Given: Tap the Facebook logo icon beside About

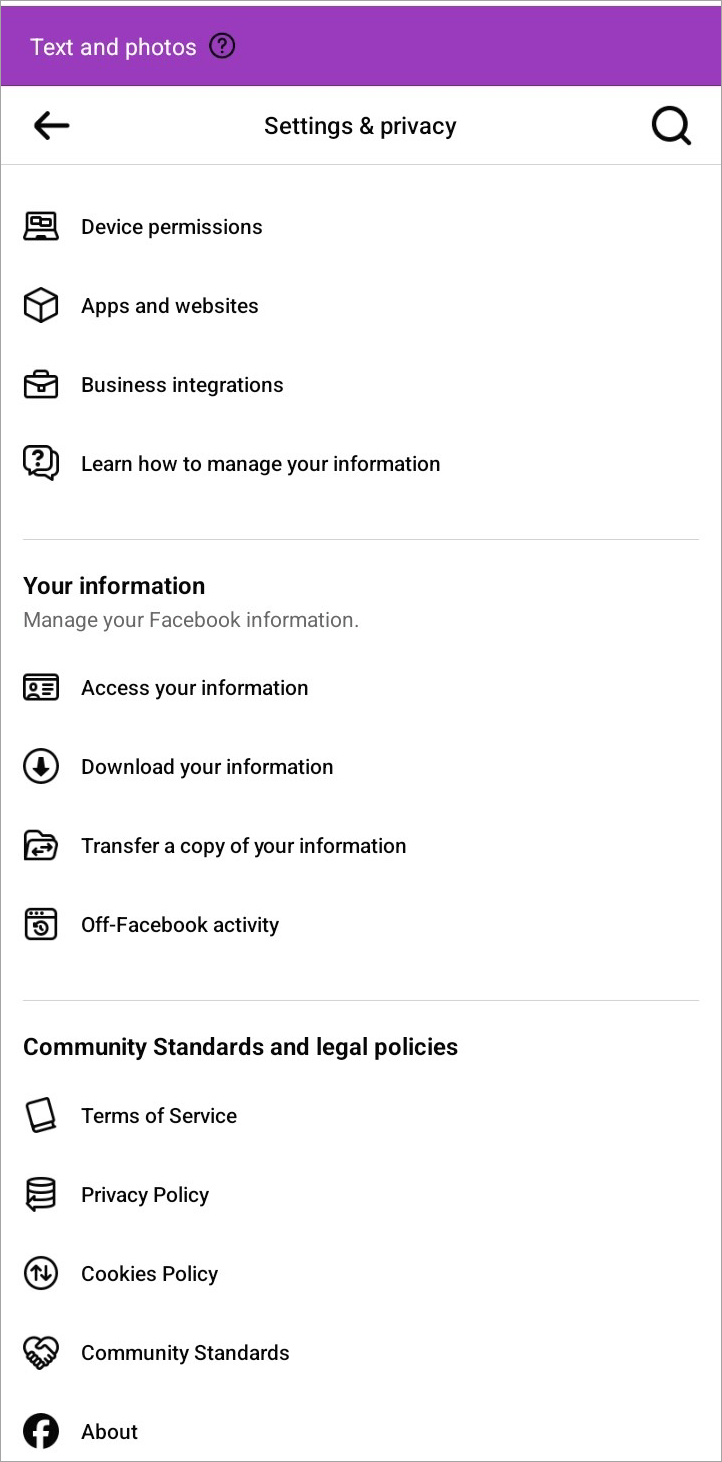Looking at the screenshot, I should tap(41, 1432).
